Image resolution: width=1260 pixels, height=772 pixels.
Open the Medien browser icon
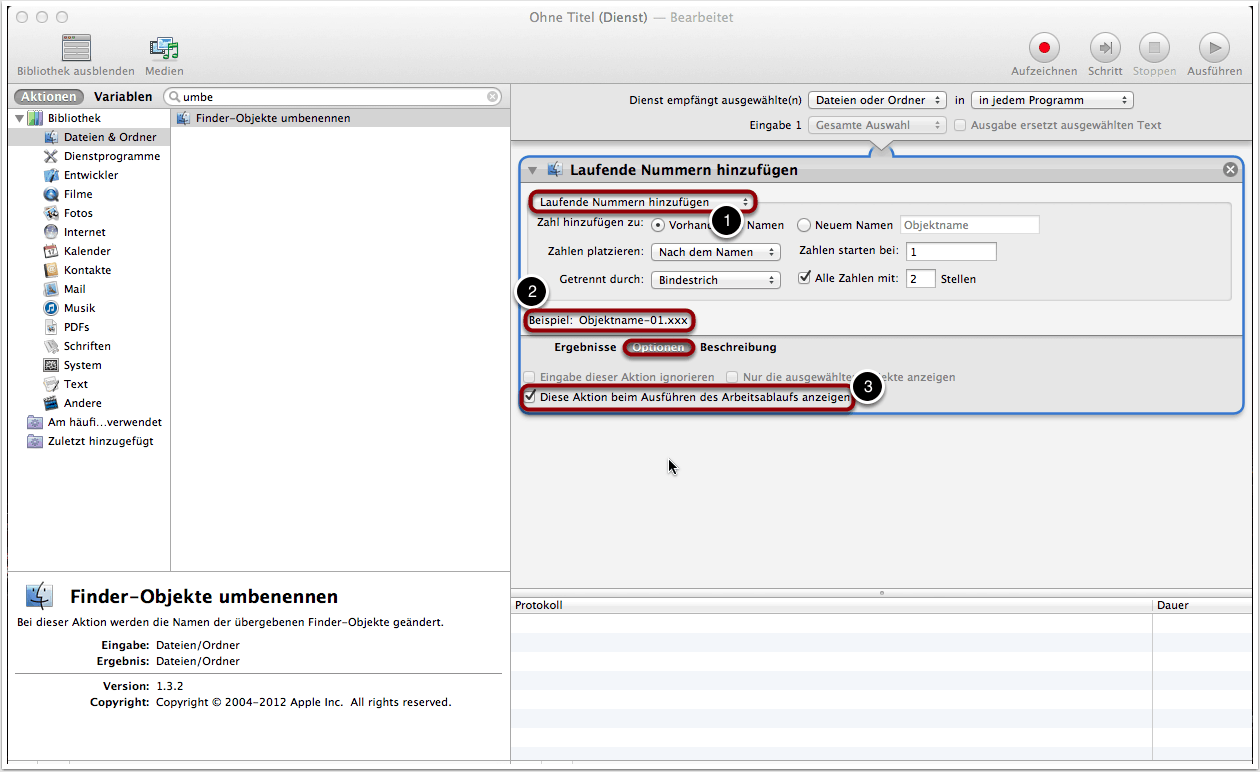[163, 48]
